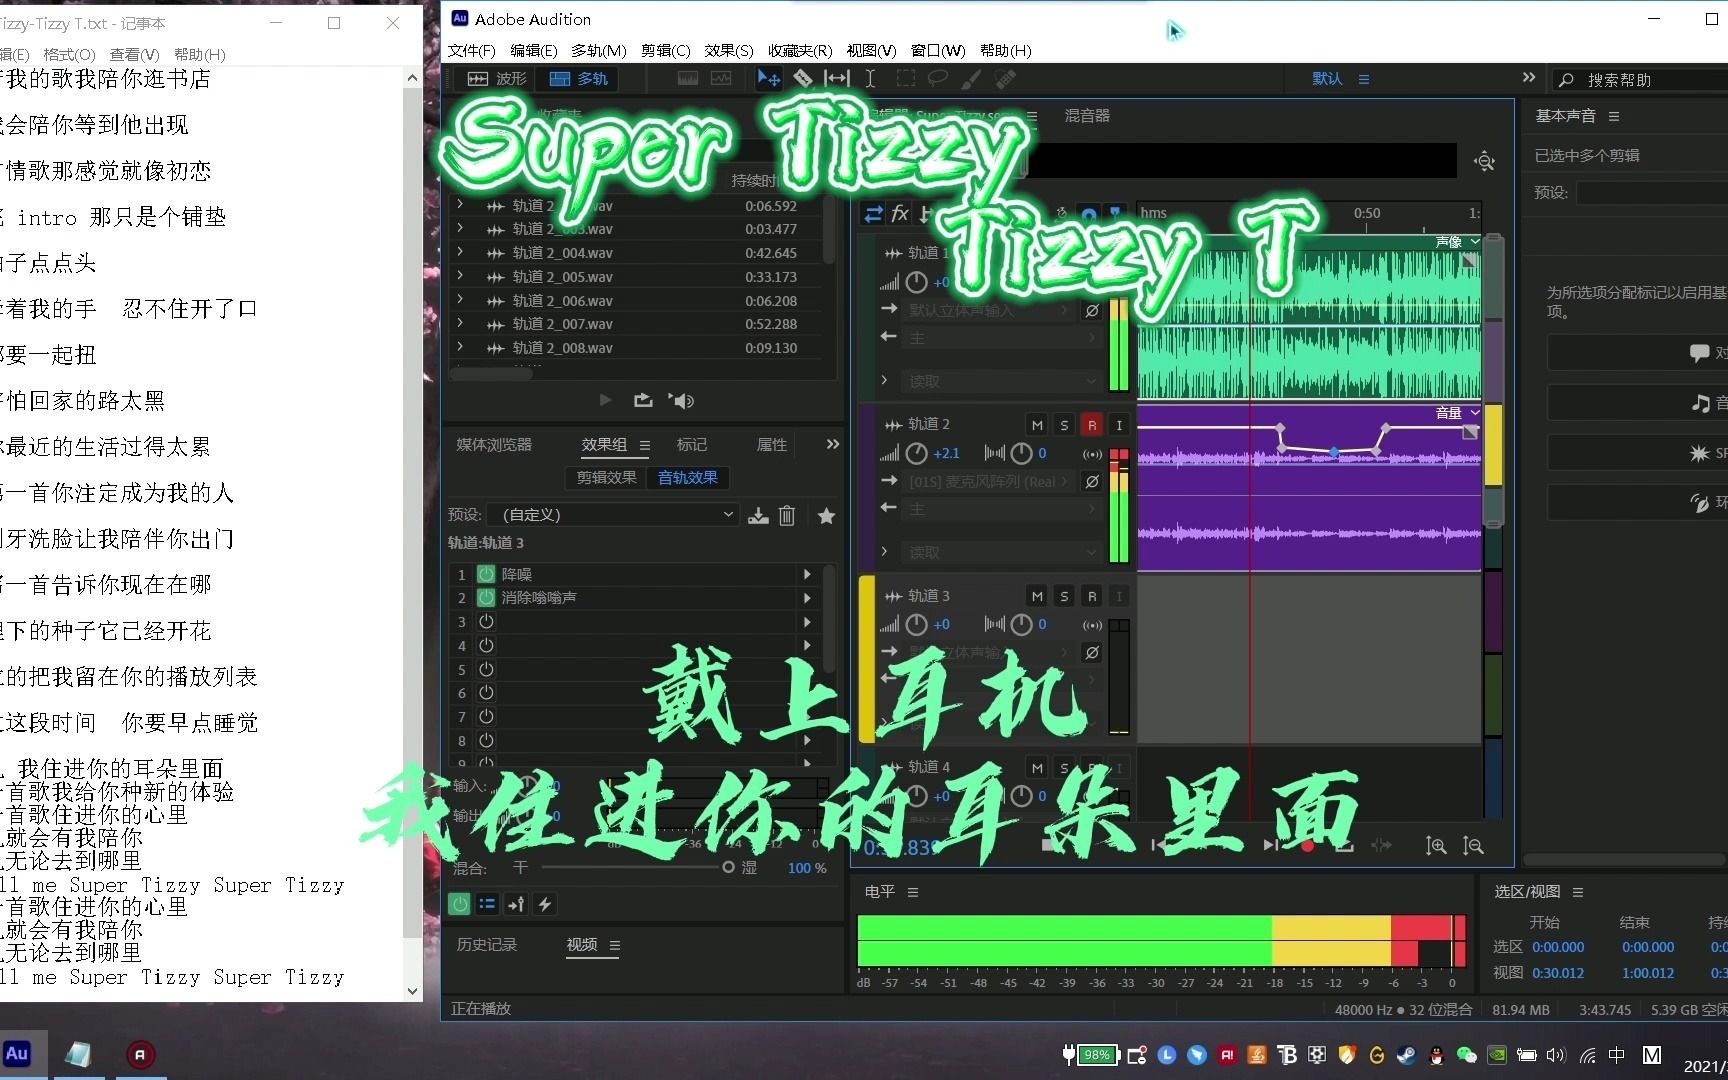Mute 轨道 4 with the M button
The width and height of the screenshot is (1728, 1080).
click(x=1037, y=767)
